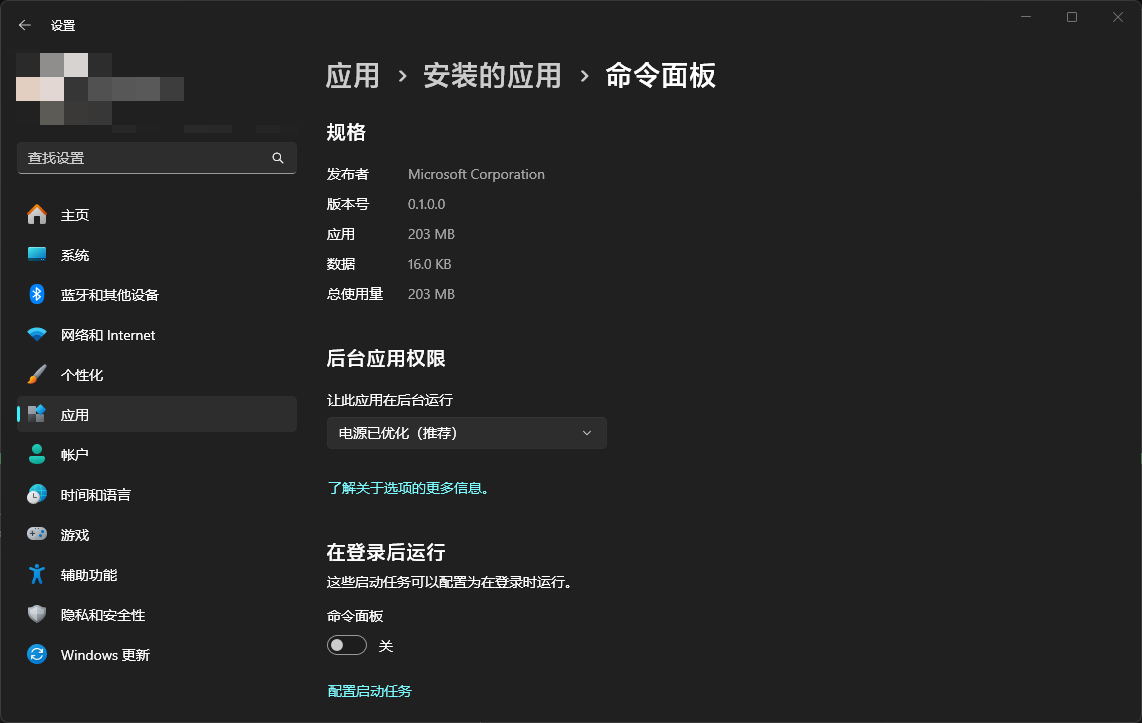Image resolution: width=1142 pixels, height=723 pixels.
Task: Click the Home (主页) house icon
Action: [37, 215]
